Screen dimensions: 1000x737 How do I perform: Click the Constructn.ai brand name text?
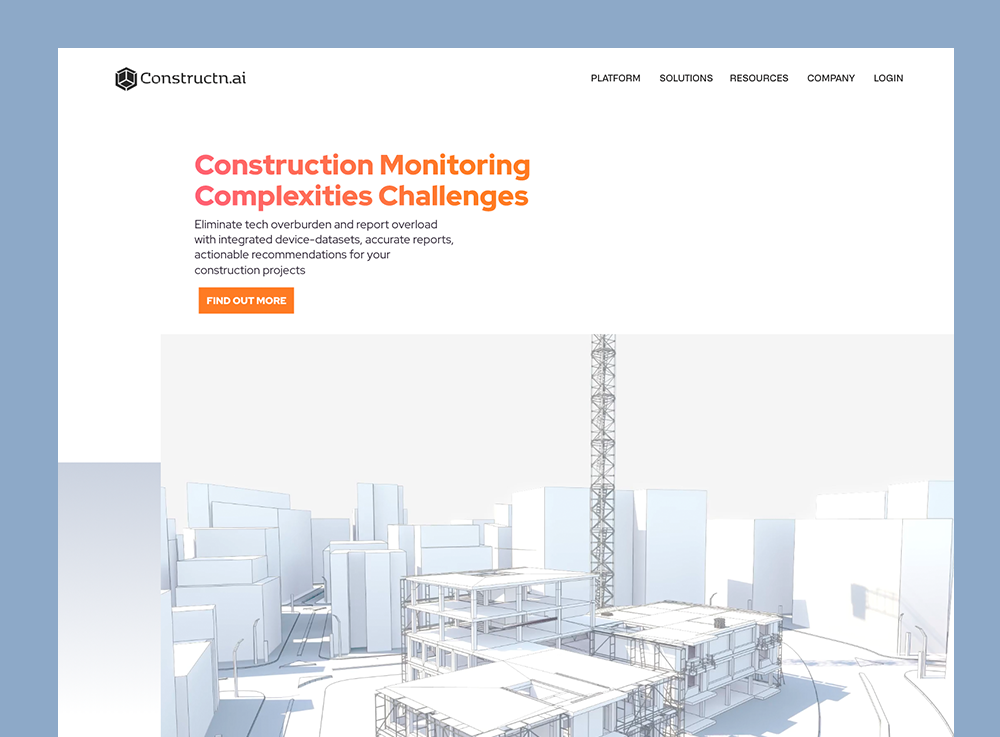[x=193, y=78]
